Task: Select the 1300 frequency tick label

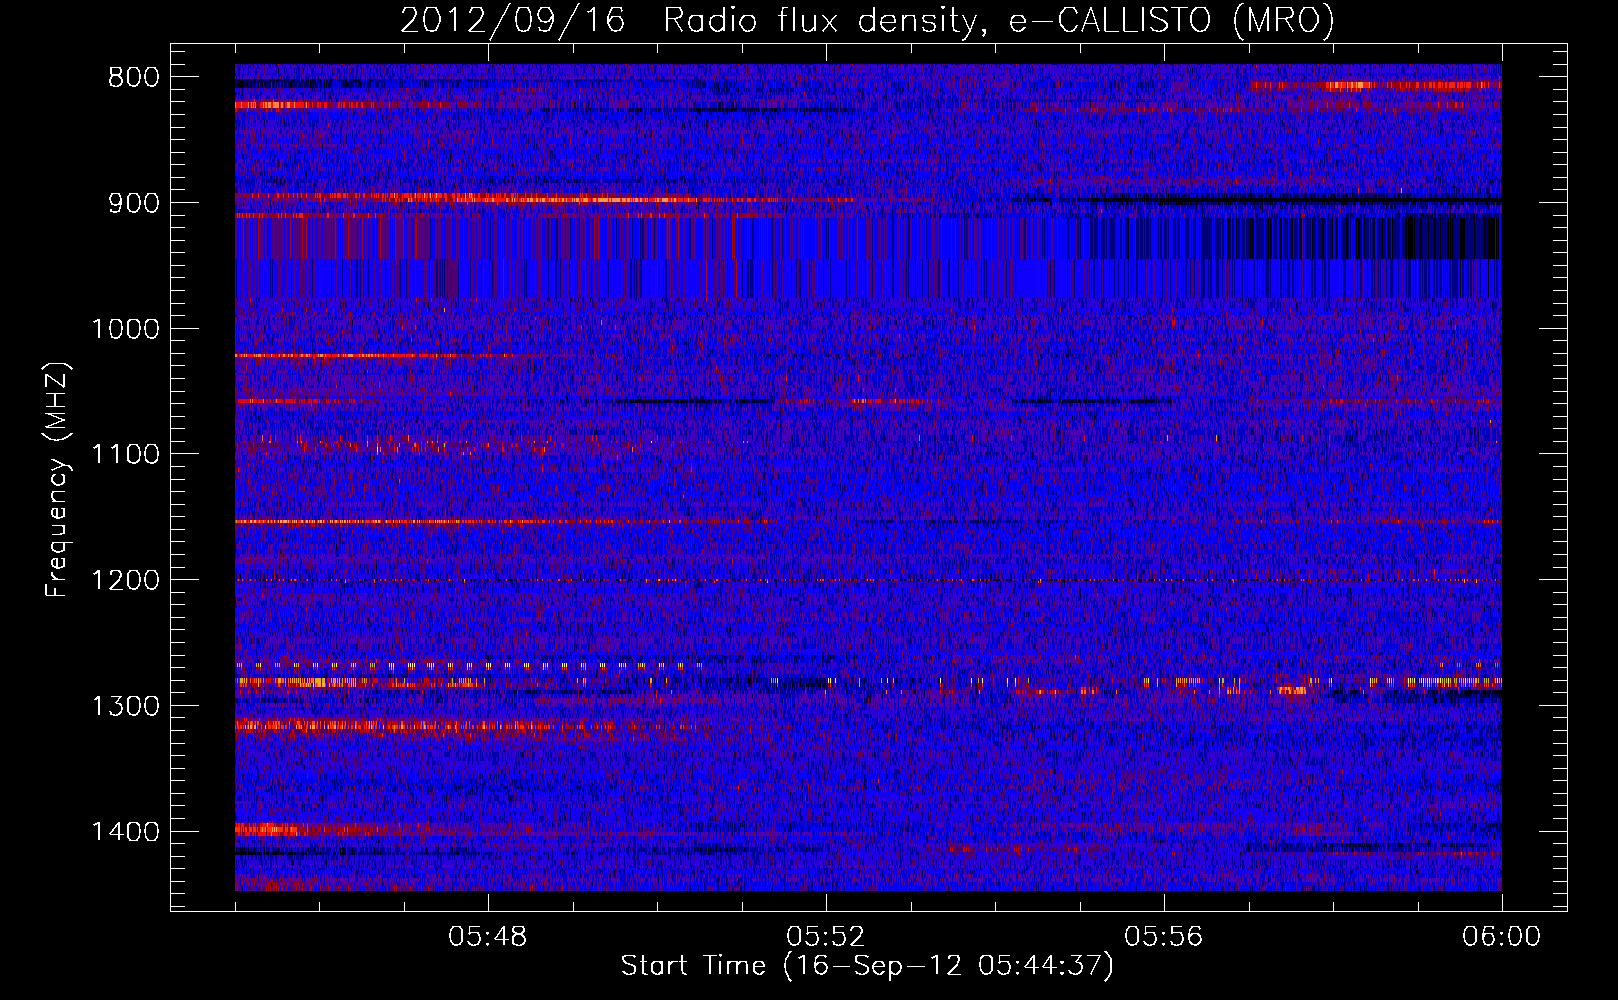Action: (125, 706)
